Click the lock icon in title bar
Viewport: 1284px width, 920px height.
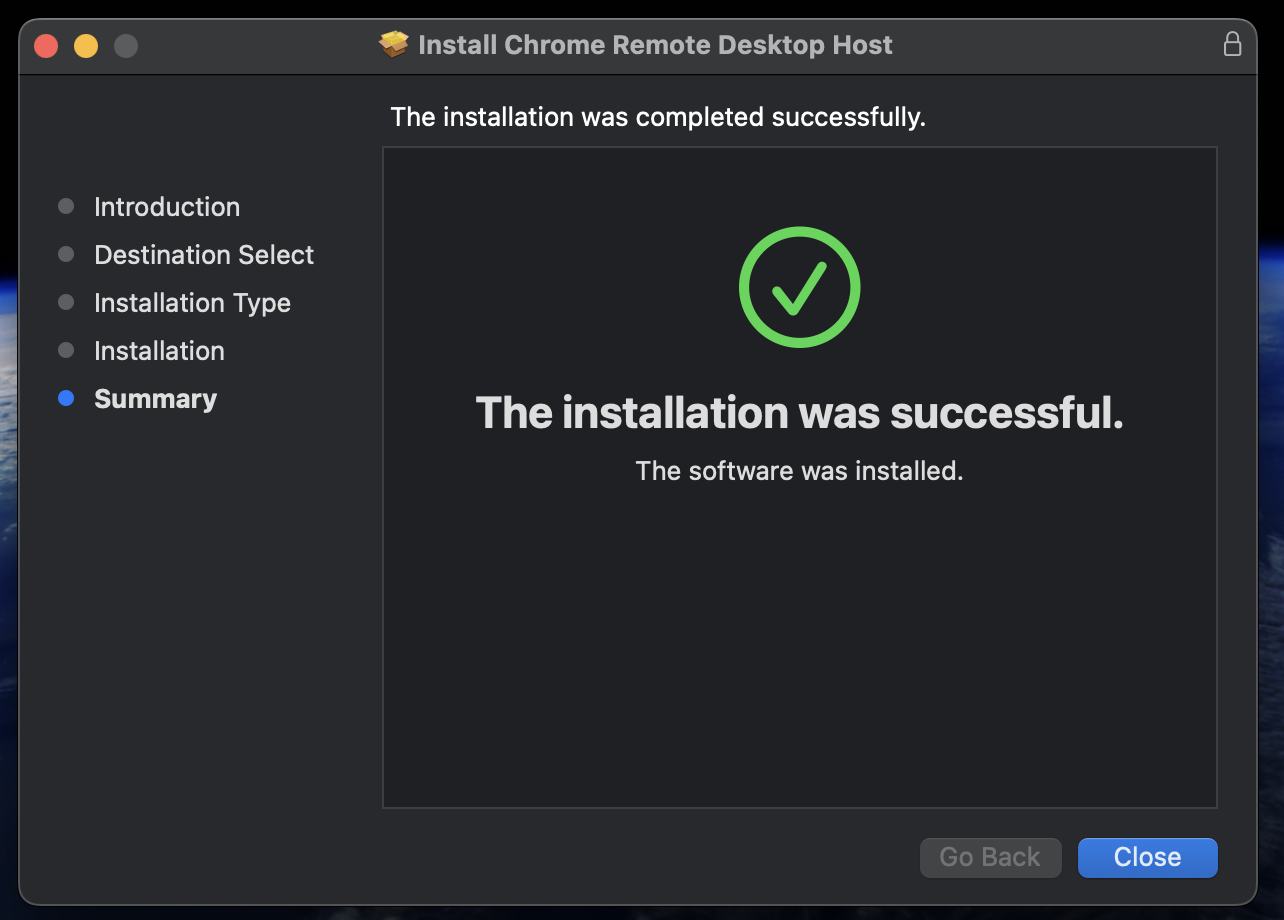click(x=1232, y=44)
